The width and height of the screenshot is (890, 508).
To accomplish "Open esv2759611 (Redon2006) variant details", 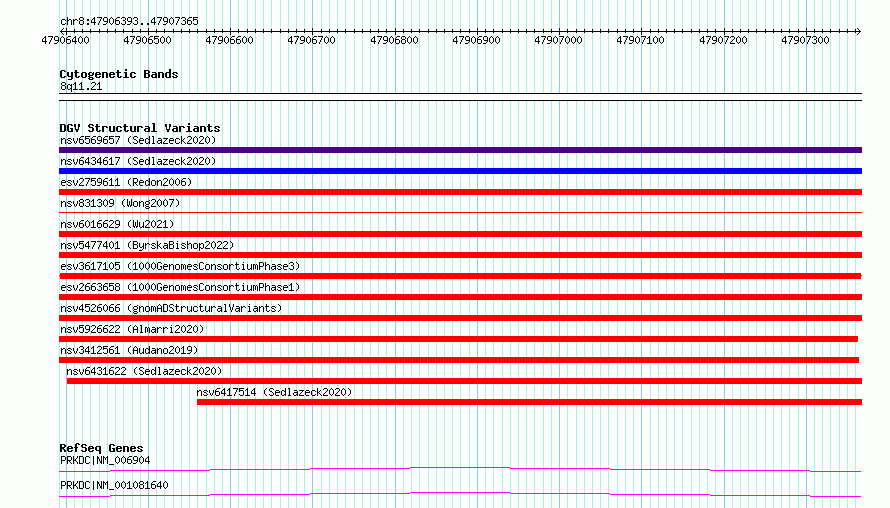I will coord(126,182).
